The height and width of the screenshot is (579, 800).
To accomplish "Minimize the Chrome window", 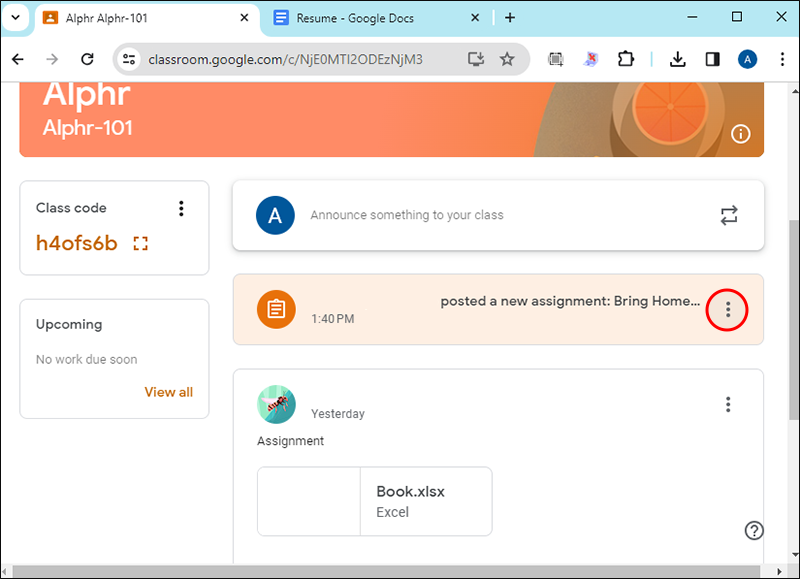I will tap(692, 17).
